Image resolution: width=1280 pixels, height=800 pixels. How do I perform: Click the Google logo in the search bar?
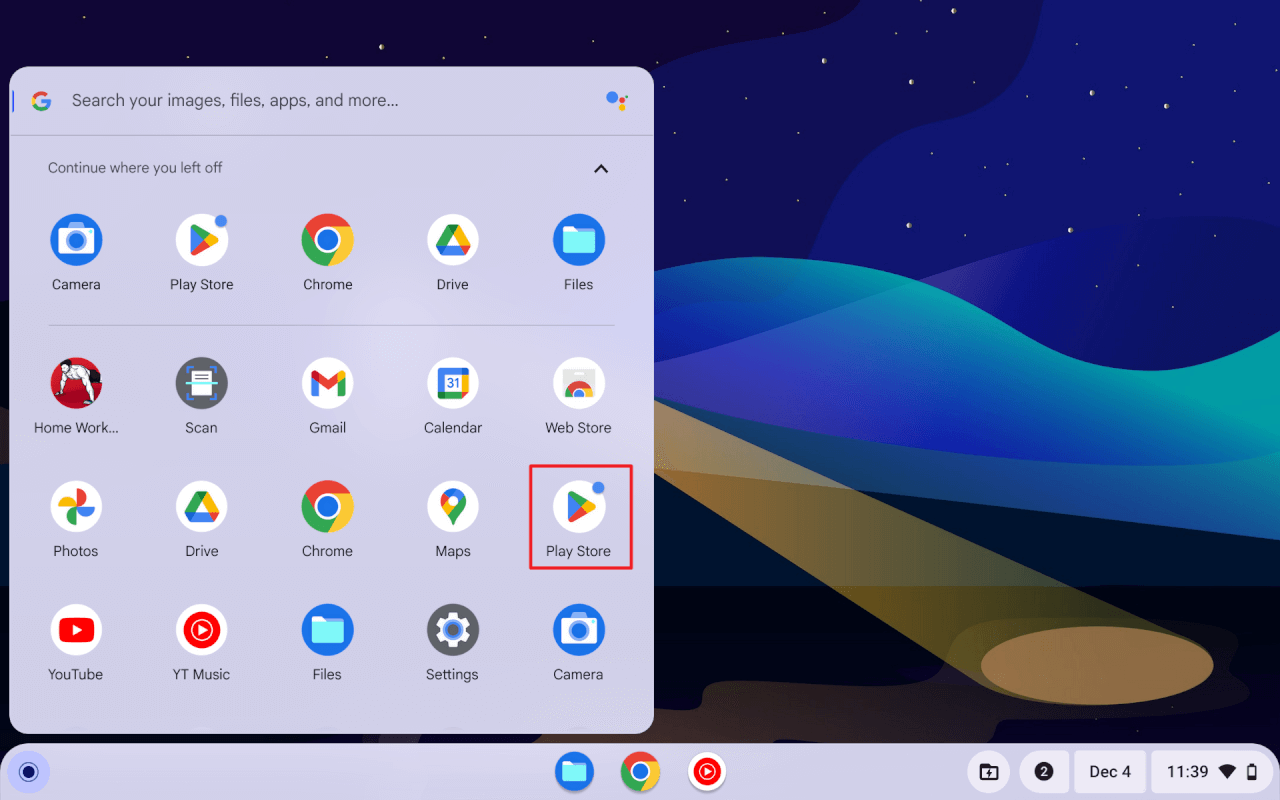click(41, 101)
